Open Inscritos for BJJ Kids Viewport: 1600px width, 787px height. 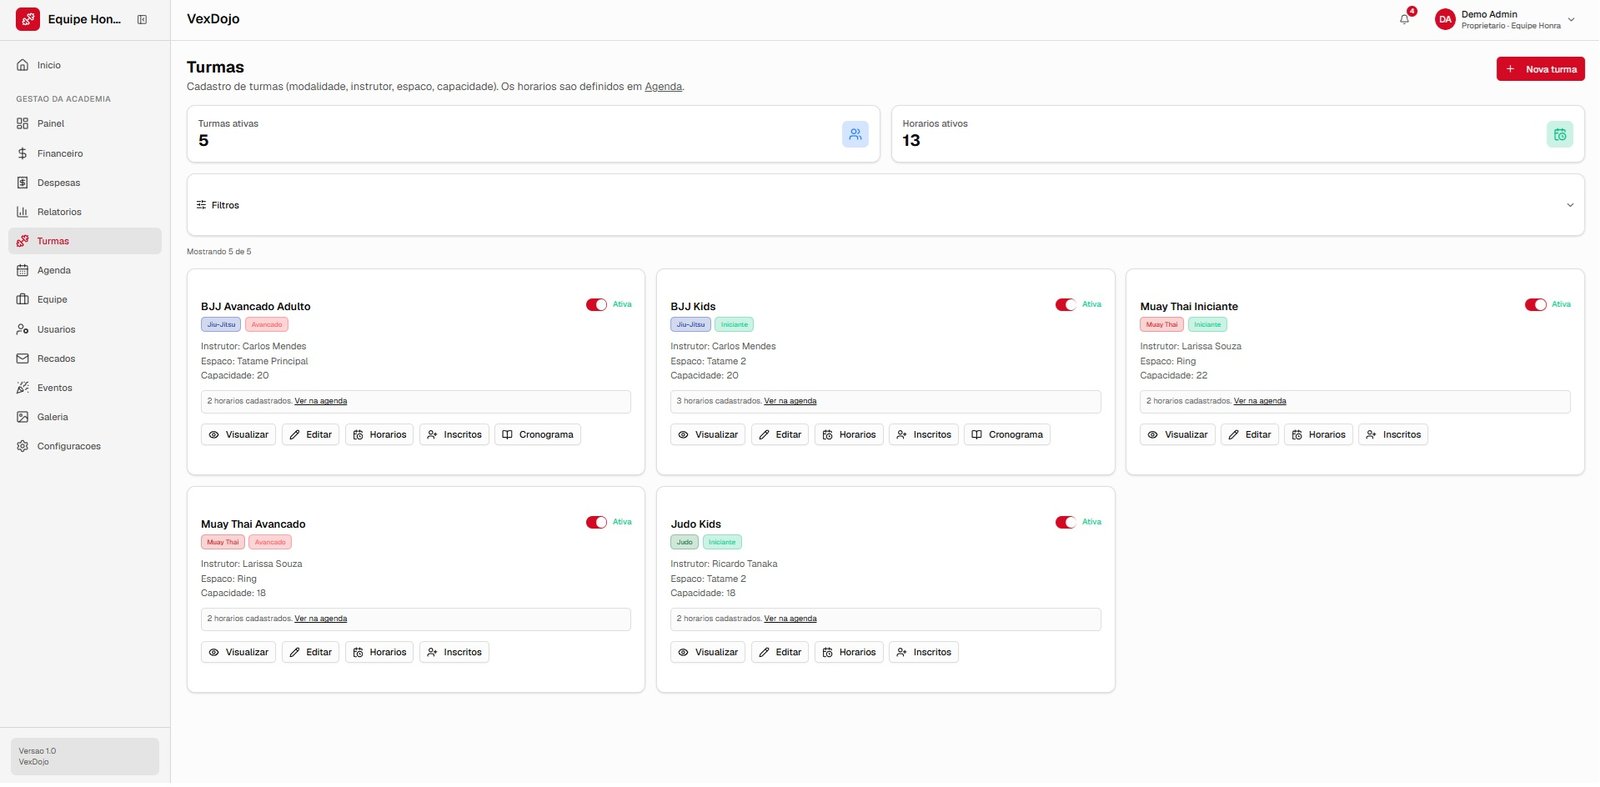(x=924, y=435)
